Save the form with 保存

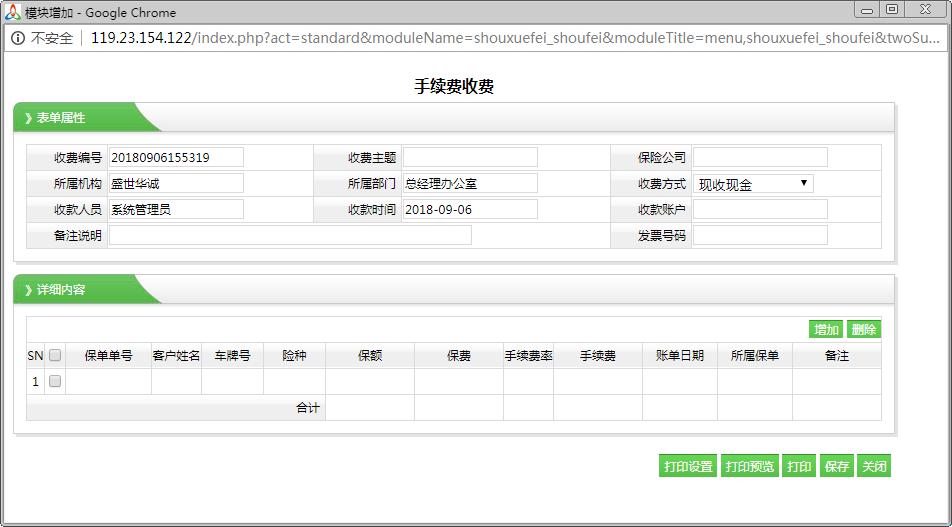click(836, 466)
